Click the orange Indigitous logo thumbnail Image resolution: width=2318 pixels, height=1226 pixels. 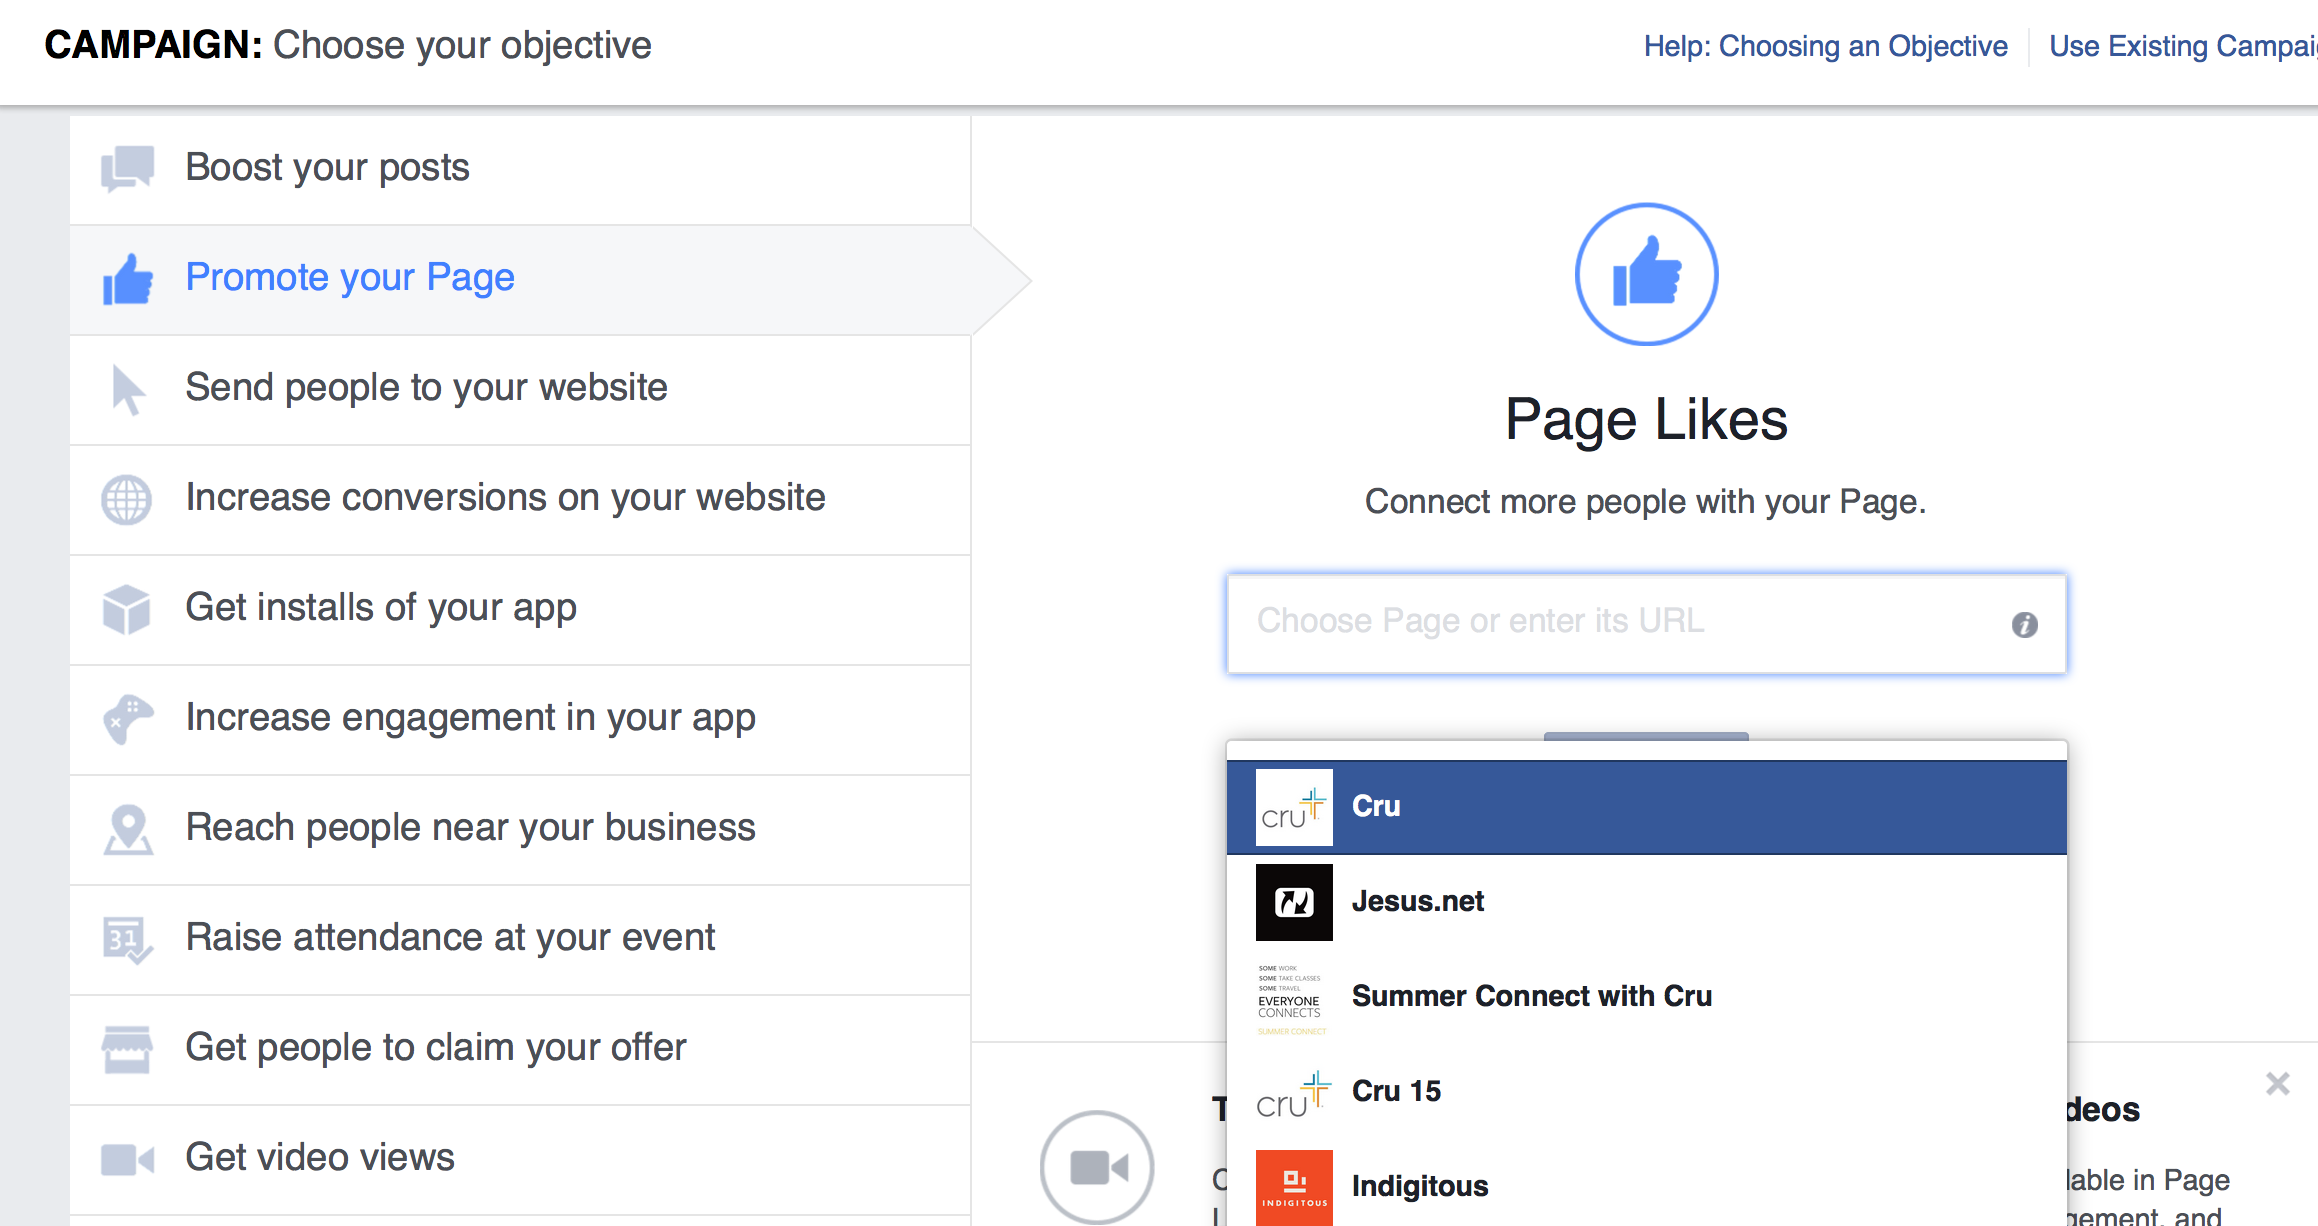[x=1294, y=1187]
